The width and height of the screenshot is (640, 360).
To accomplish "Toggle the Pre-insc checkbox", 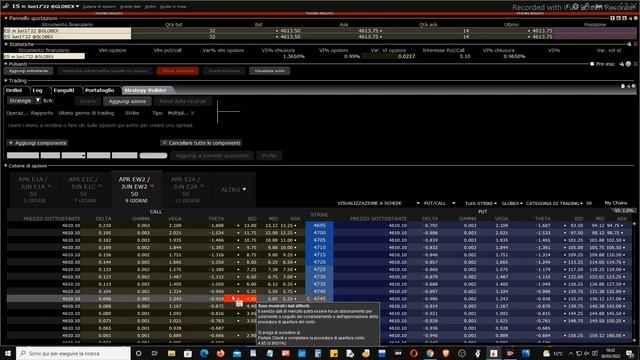I will click(x=592, y=64).
